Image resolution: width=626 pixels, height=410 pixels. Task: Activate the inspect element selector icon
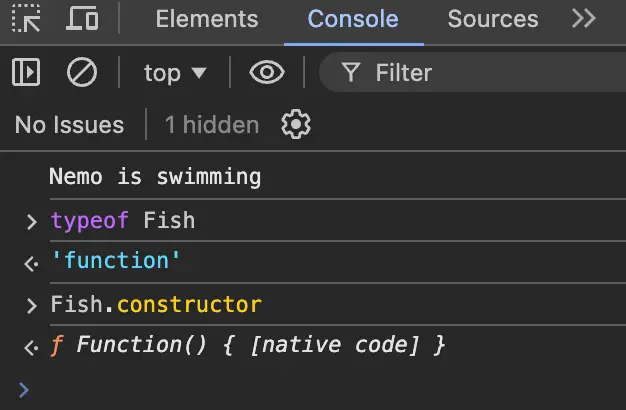pyautogui.click(x=26, y=19)
